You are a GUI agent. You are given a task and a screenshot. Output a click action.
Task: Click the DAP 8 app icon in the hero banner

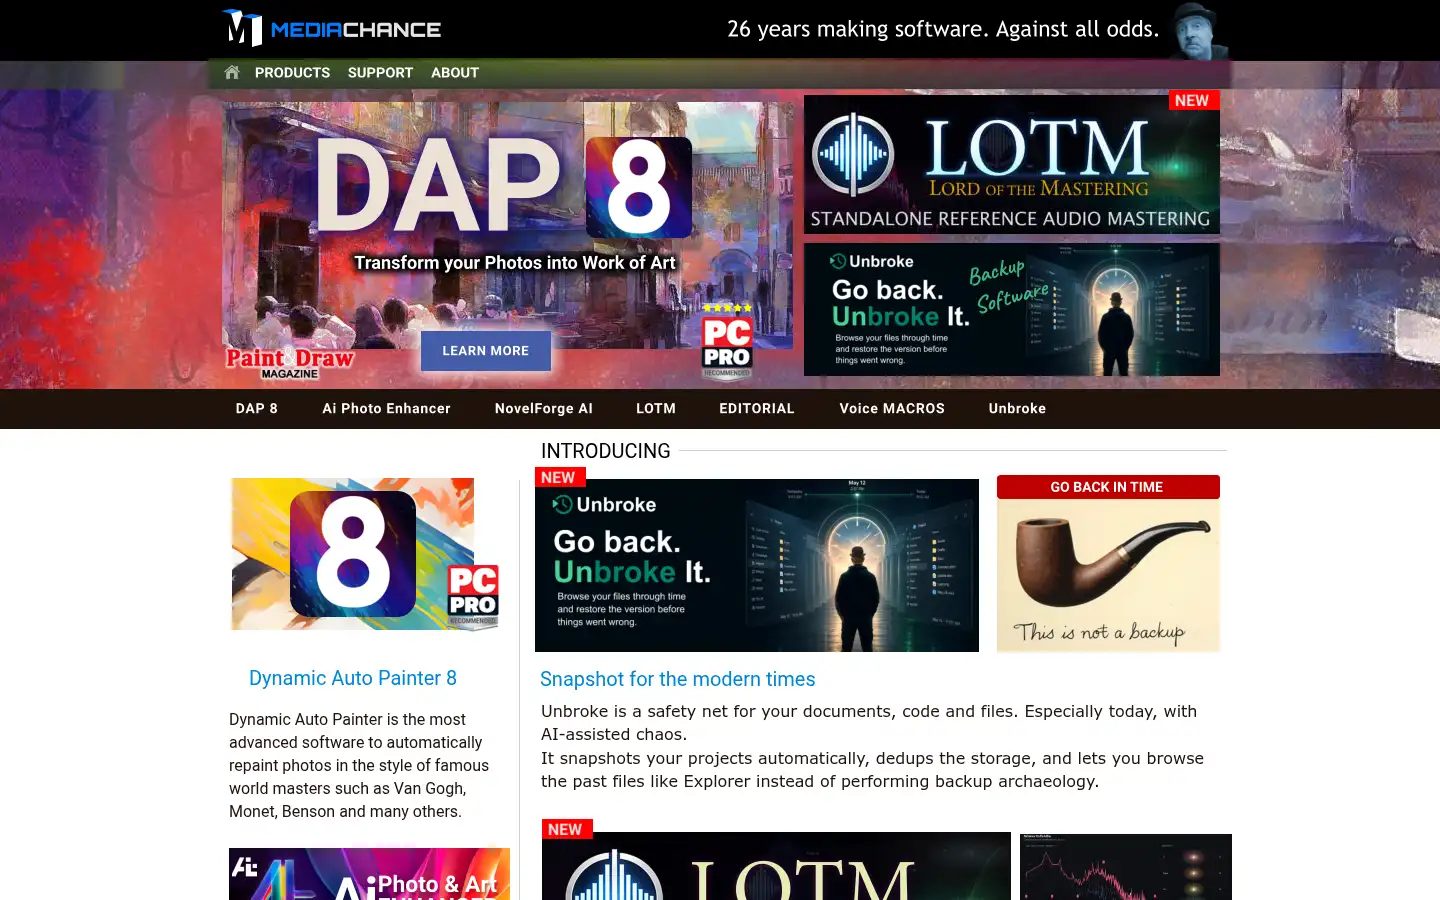(639, 188)
